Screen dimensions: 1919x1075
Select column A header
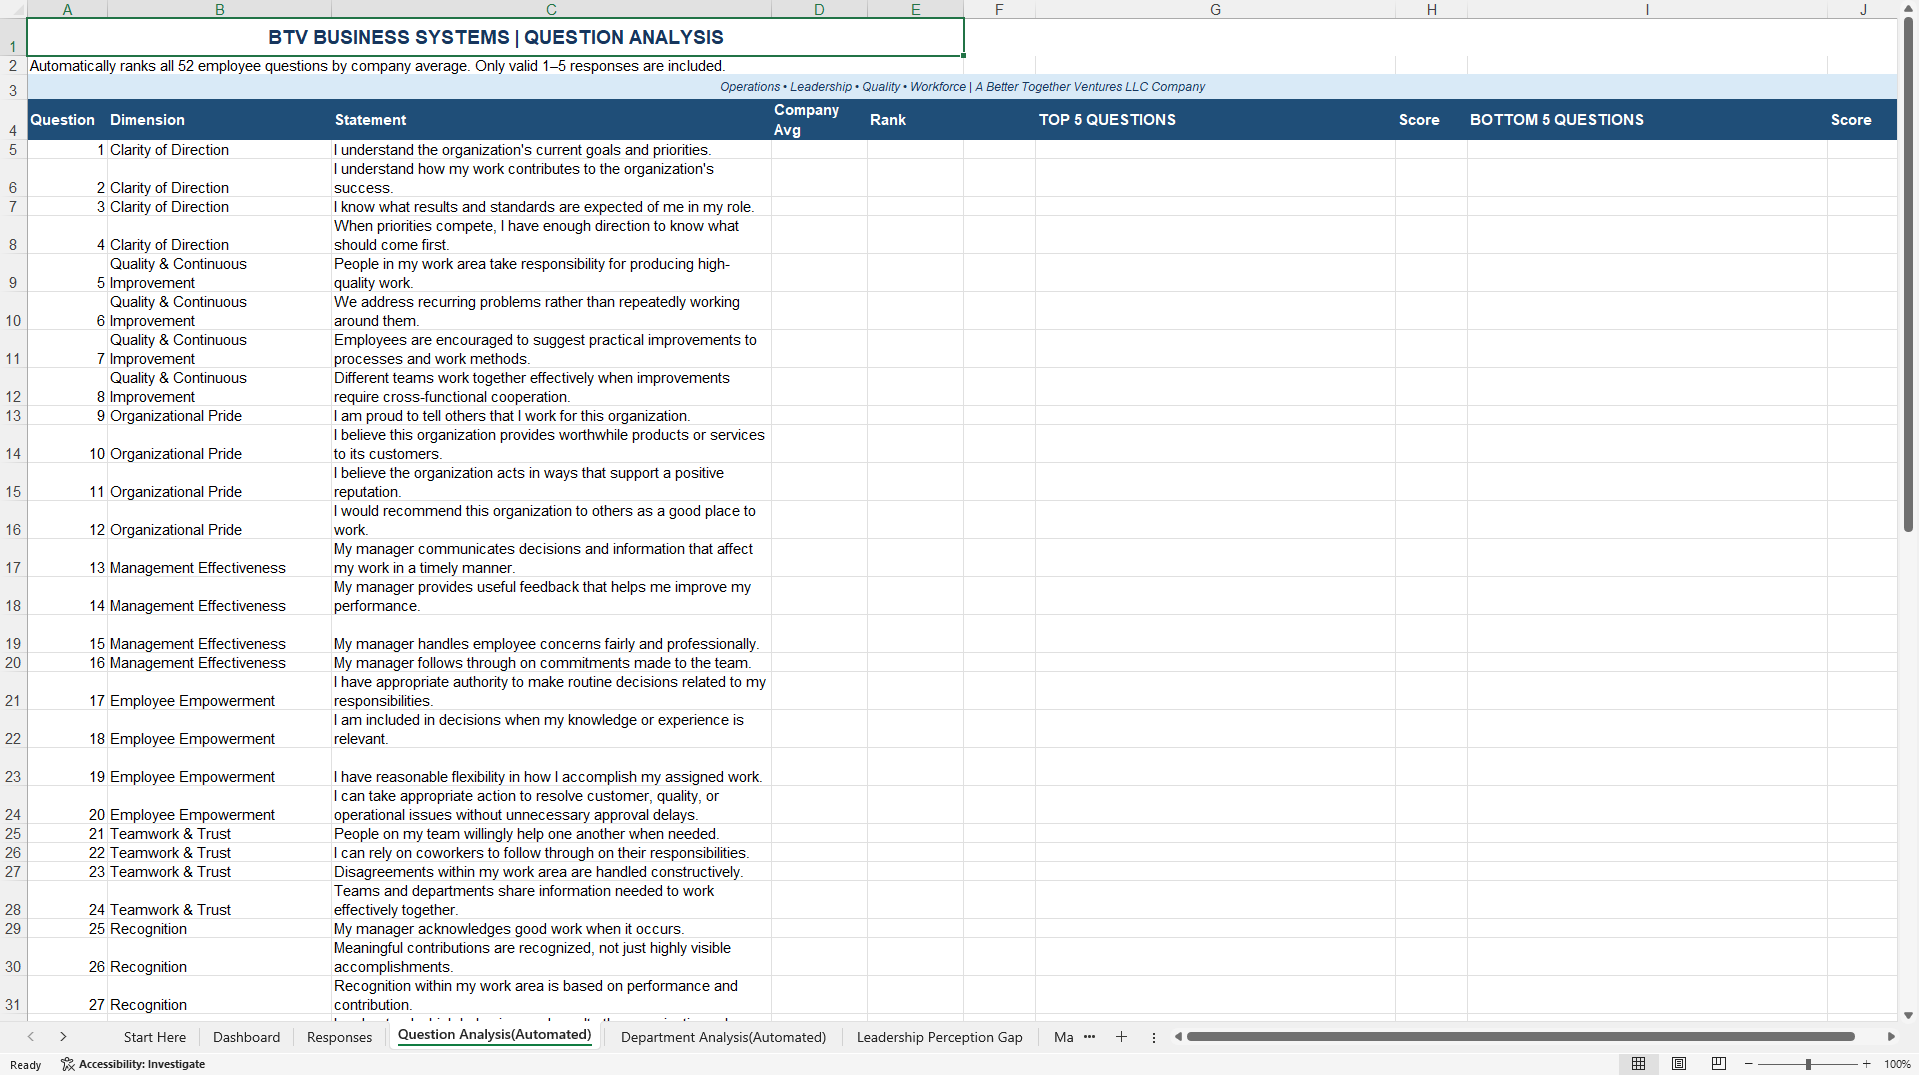(x=67, y=9)
